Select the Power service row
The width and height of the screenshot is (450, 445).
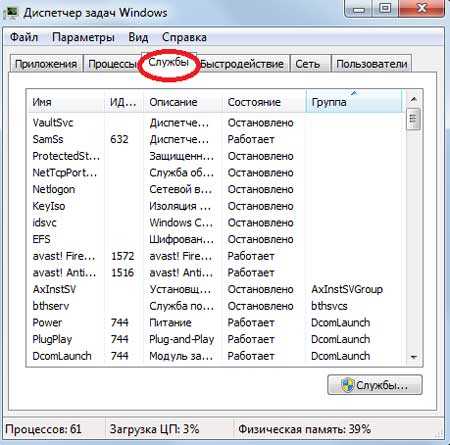[x=215, y=323]
